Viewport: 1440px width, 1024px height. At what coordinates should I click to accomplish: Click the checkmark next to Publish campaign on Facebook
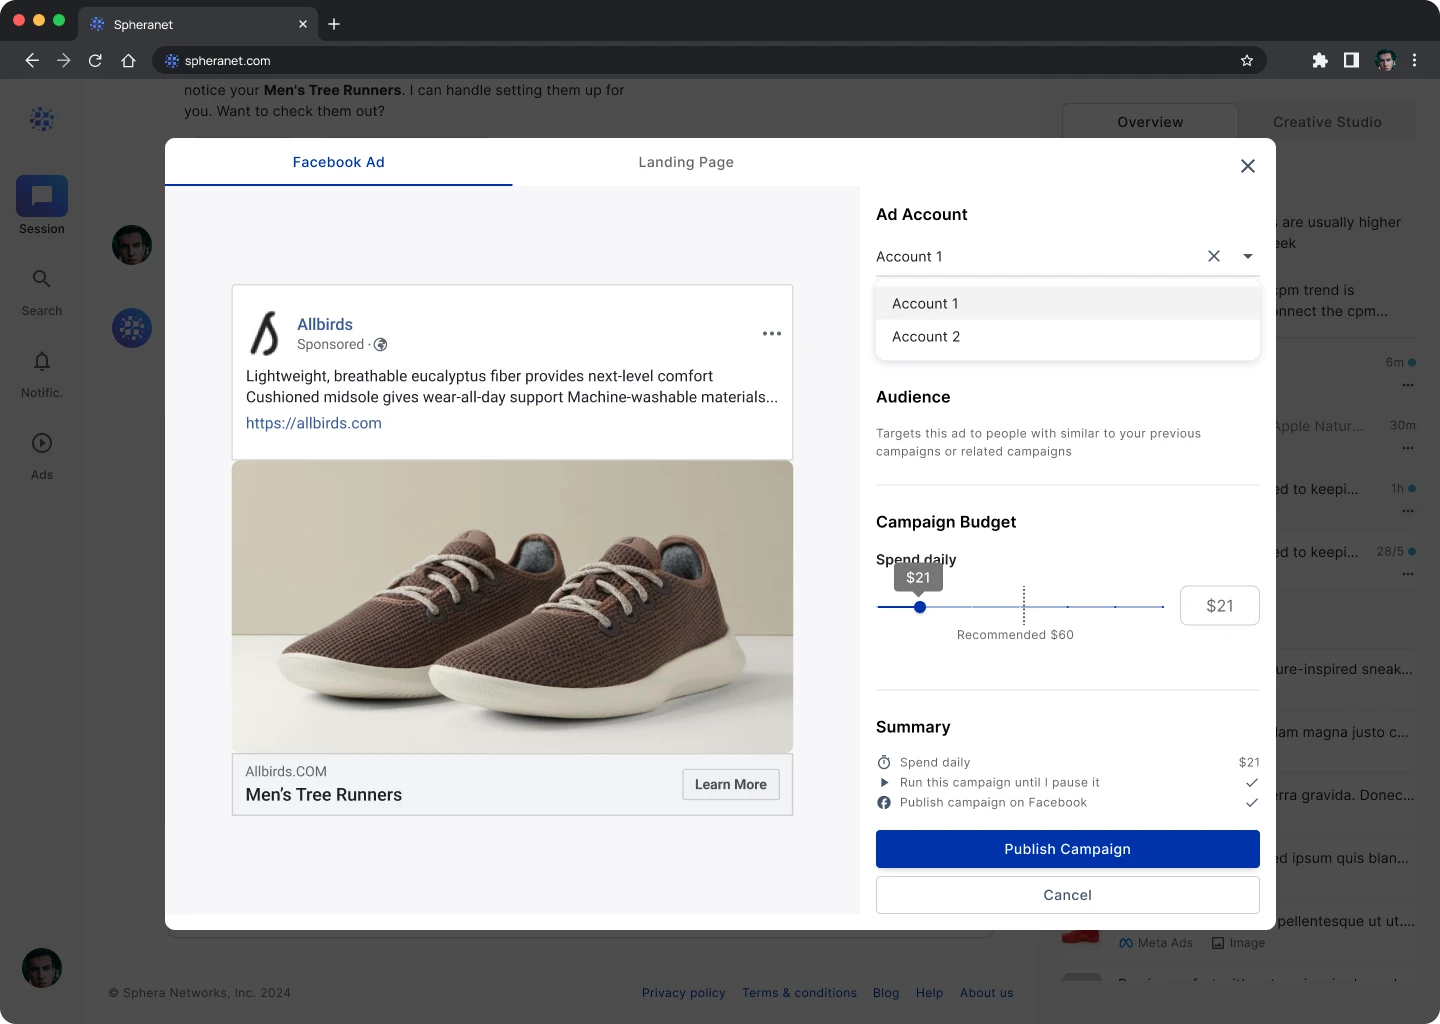pyautogui.click(x=1252, y=803)
